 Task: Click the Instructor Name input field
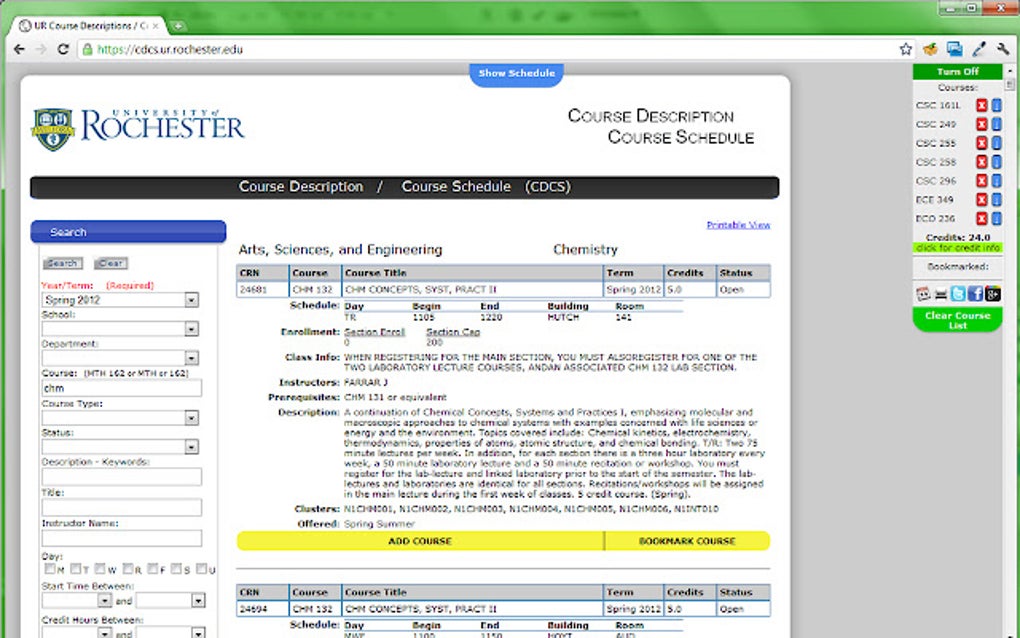pyautogui.click(x=122, y=538)
